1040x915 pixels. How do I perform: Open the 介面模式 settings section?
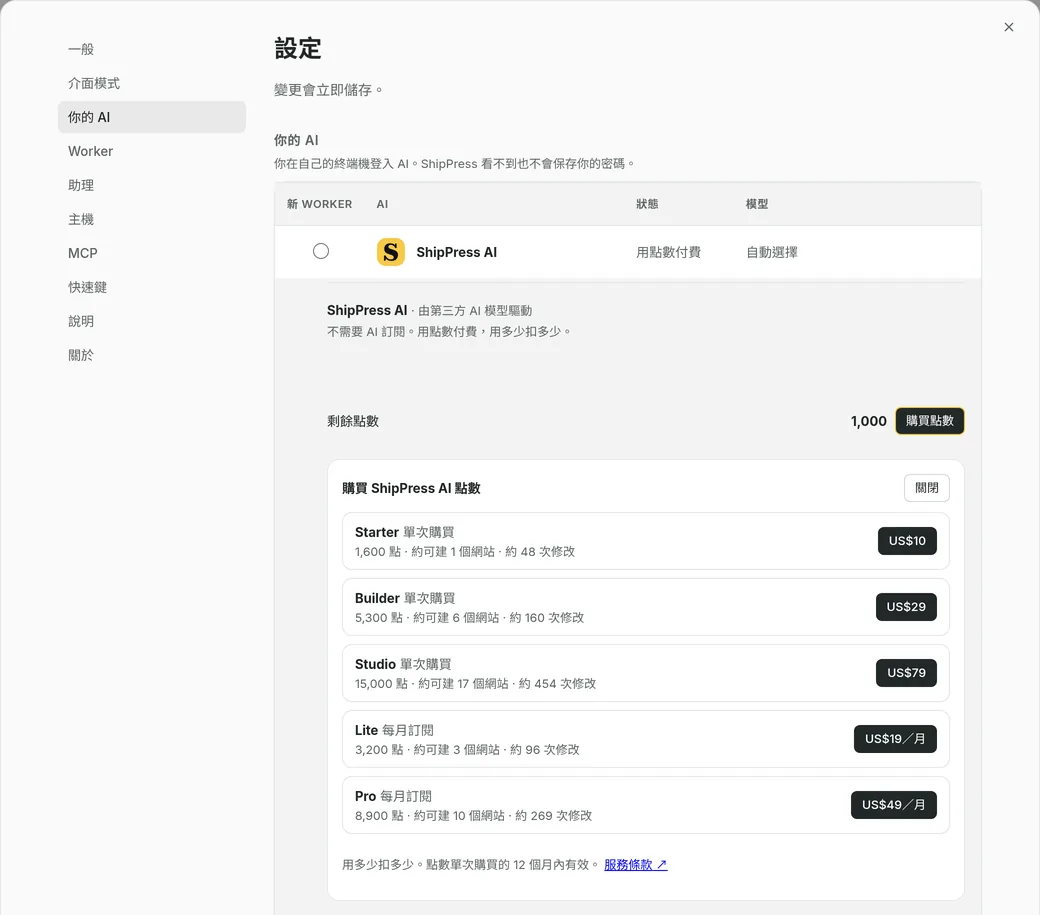[151, 83]
